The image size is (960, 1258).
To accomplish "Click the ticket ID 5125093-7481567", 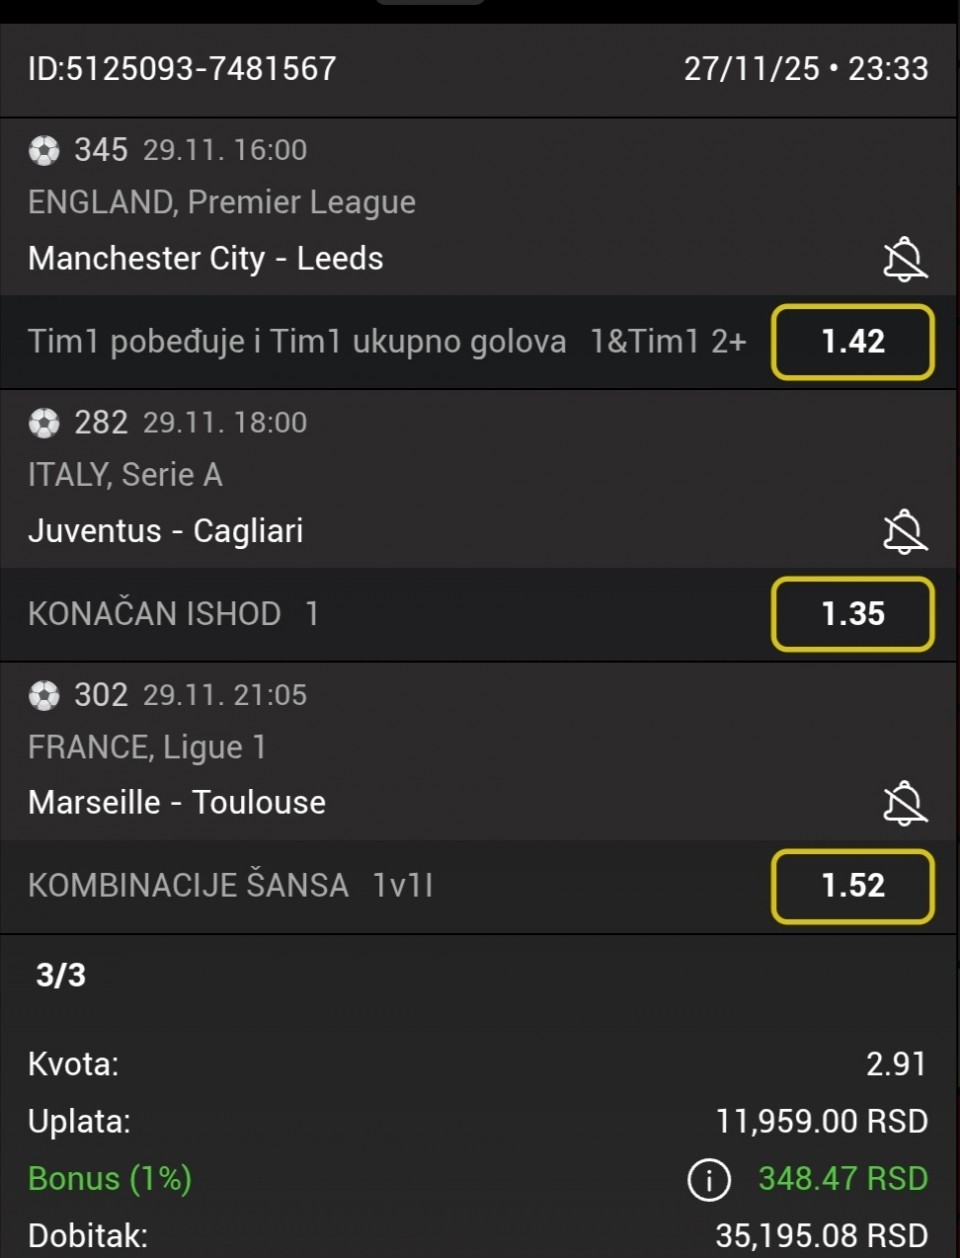I will coord(182,69).
